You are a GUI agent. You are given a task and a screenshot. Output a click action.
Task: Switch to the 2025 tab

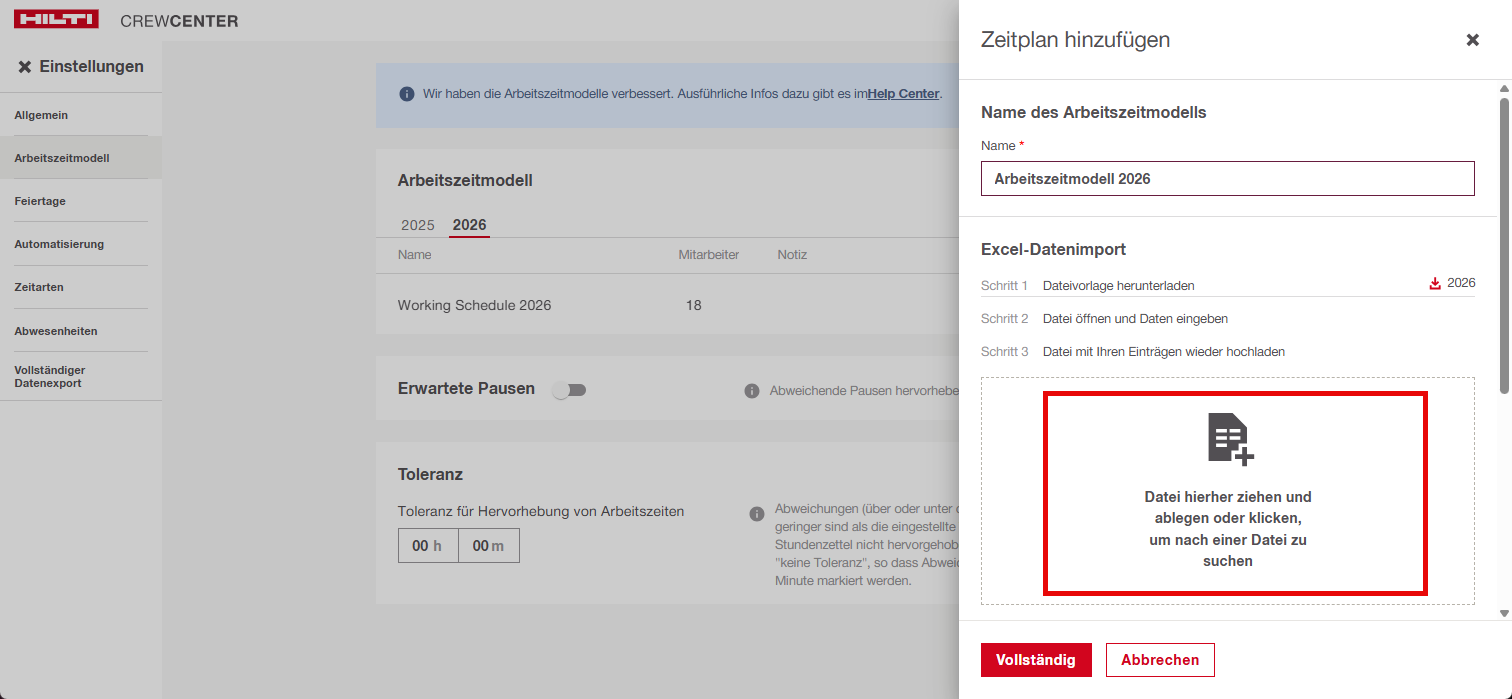pos(418,225)
